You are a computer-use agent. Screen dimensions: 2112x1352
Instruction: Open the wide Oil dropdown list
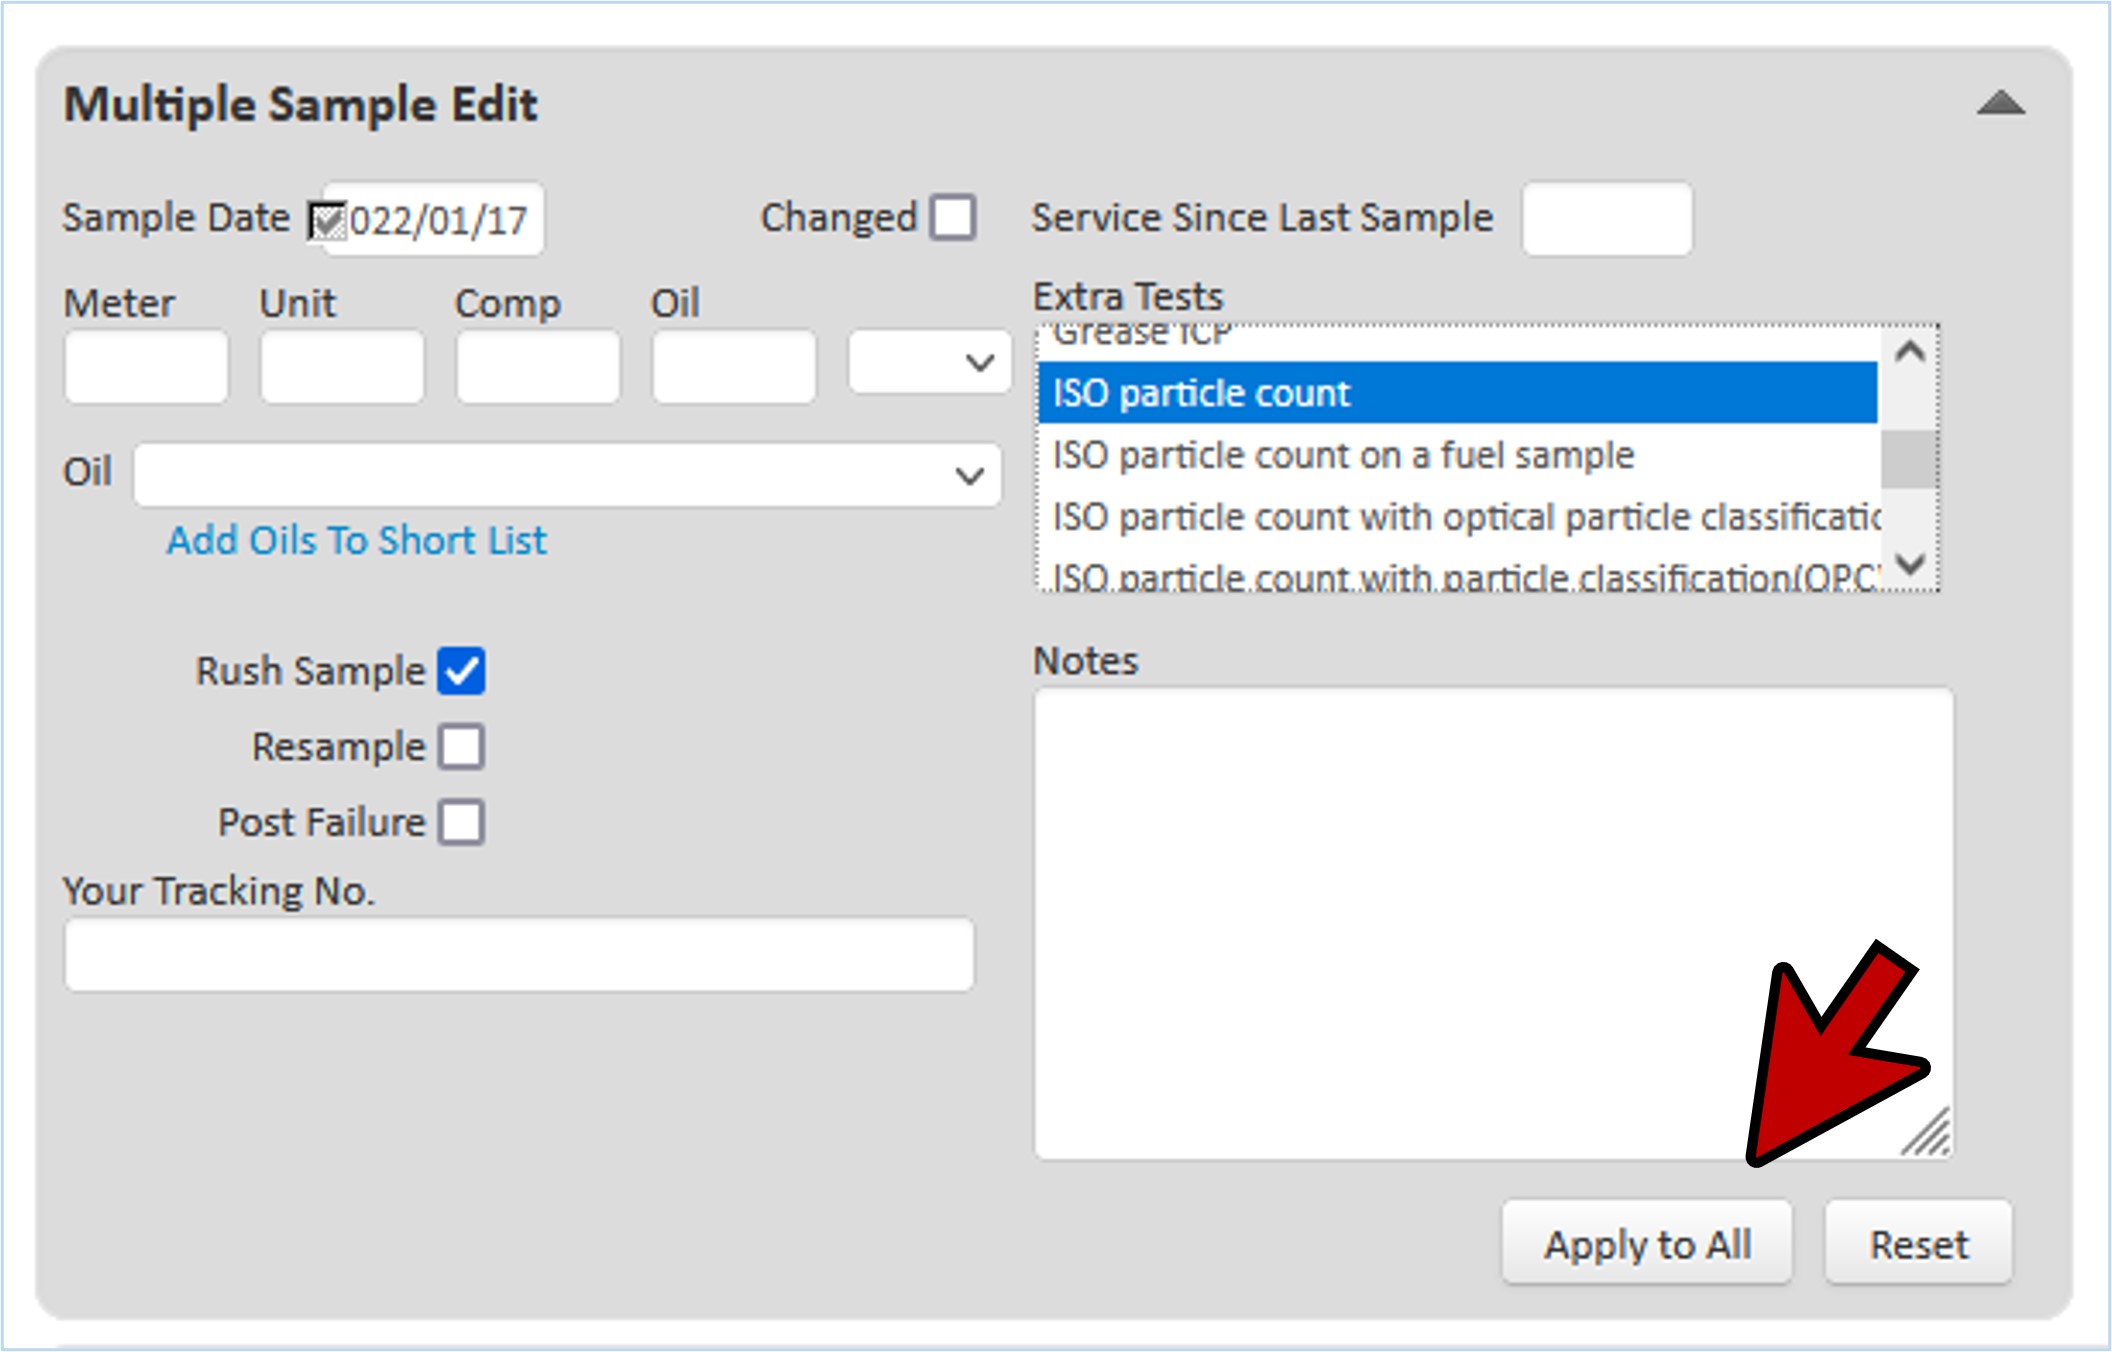point(567,475)
